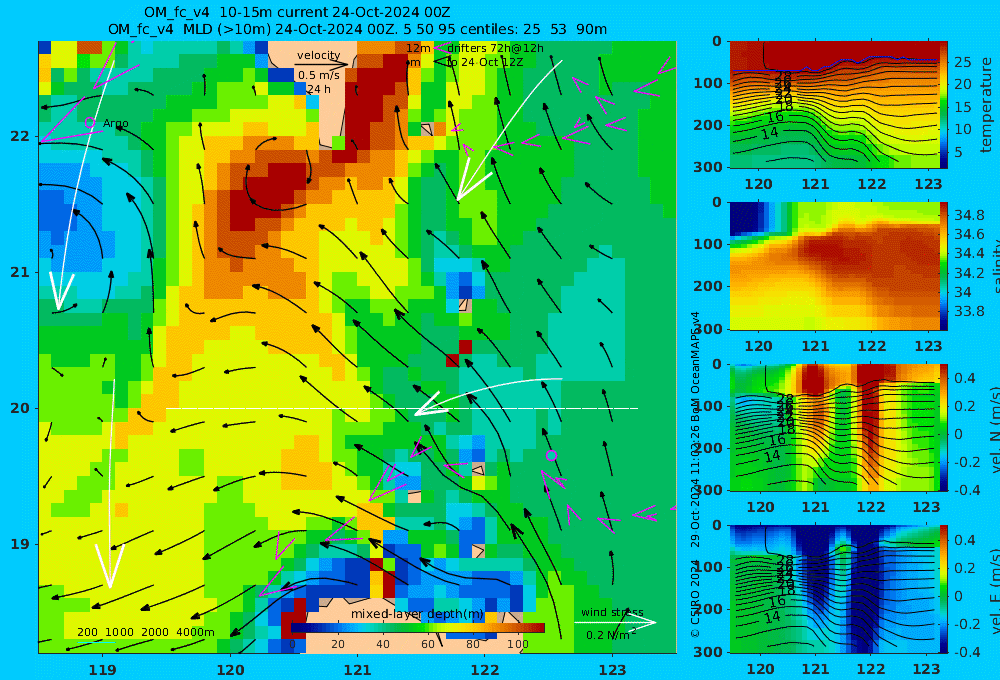
Task: Click latitude tick 20 on the main map
Action: tap(20, 408)
